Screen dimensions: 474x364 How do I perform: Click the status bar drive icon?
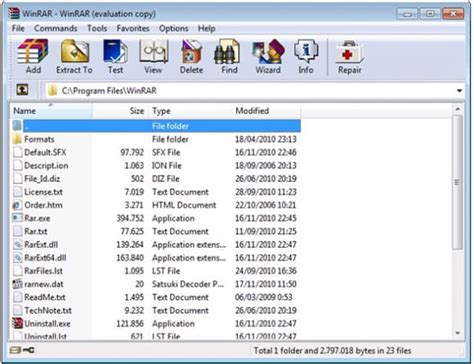click(x=15, y=350)
